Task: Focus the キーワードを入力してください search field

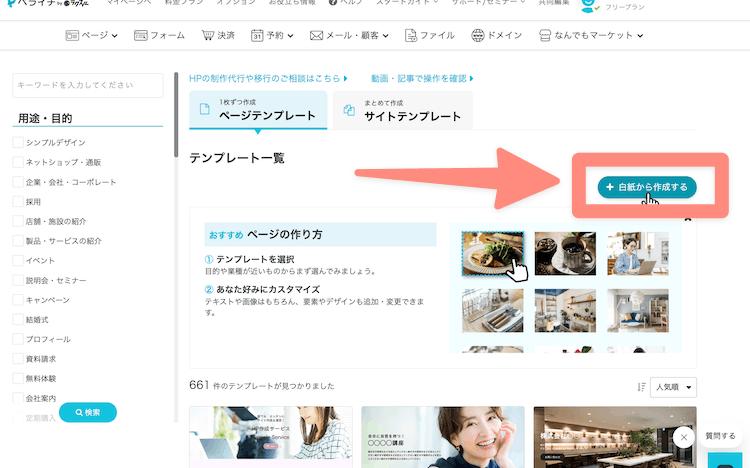Action: point(88,85)
